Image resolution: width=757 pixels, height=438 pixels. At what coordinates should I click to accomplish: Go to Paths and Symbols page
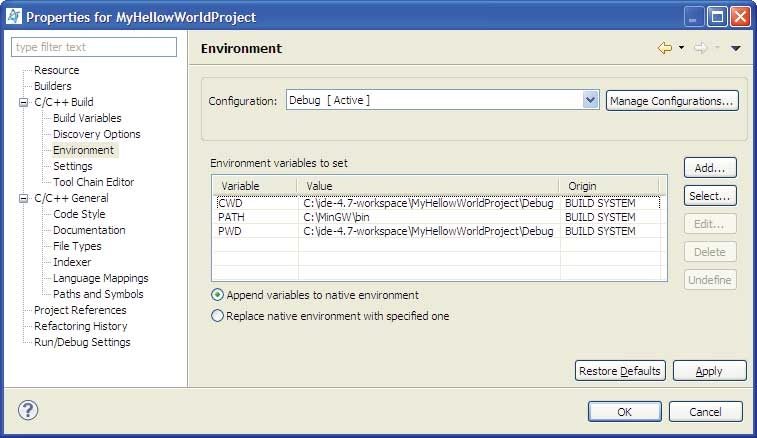pos(98,294)
